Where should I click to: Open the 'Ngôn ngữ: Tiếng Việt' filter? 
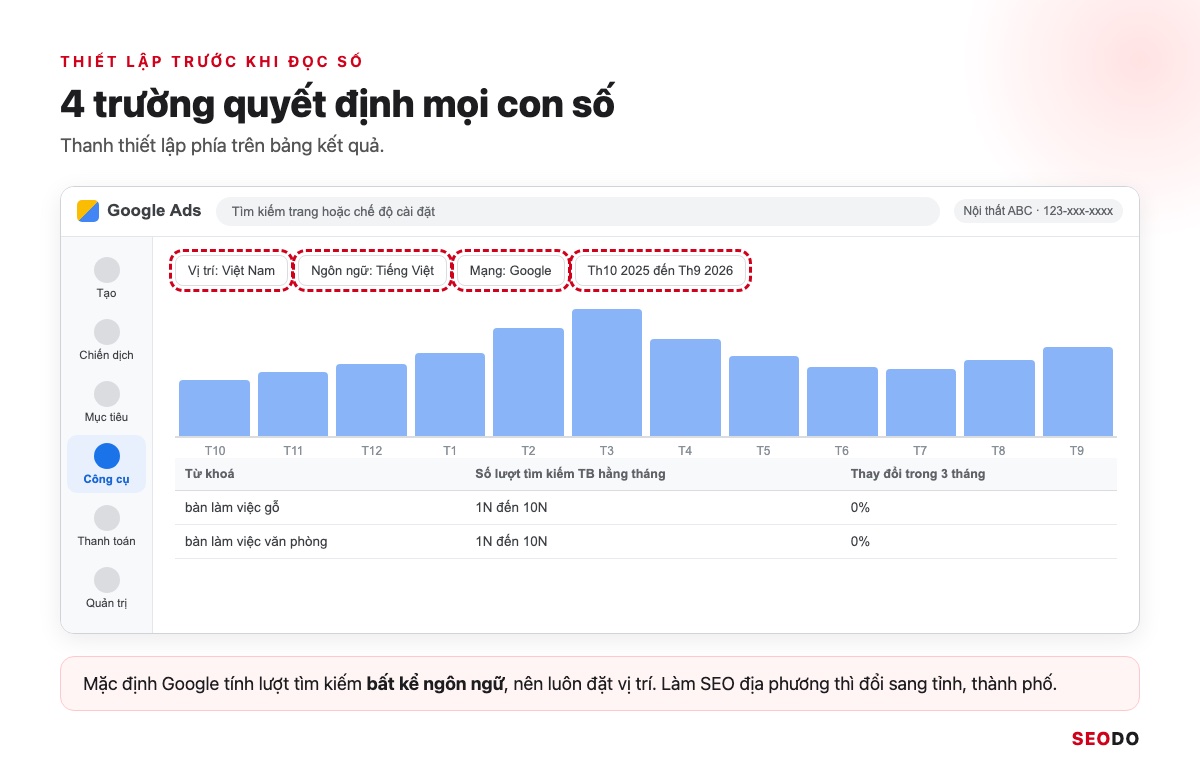point(372,270)
